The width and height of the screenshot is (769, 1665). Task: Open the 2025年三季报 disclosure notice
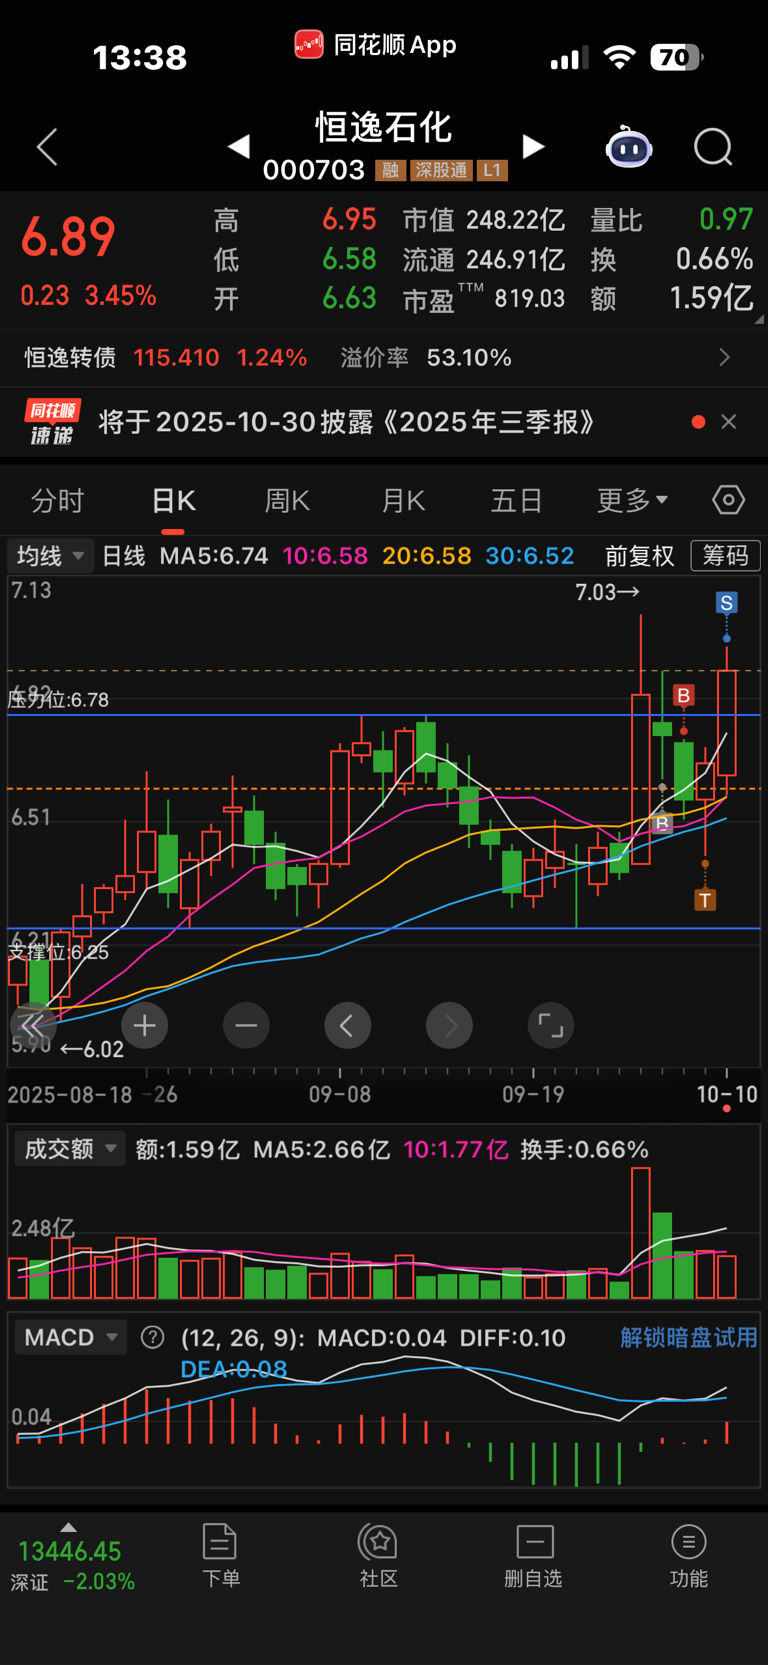(x=347, y=422)
